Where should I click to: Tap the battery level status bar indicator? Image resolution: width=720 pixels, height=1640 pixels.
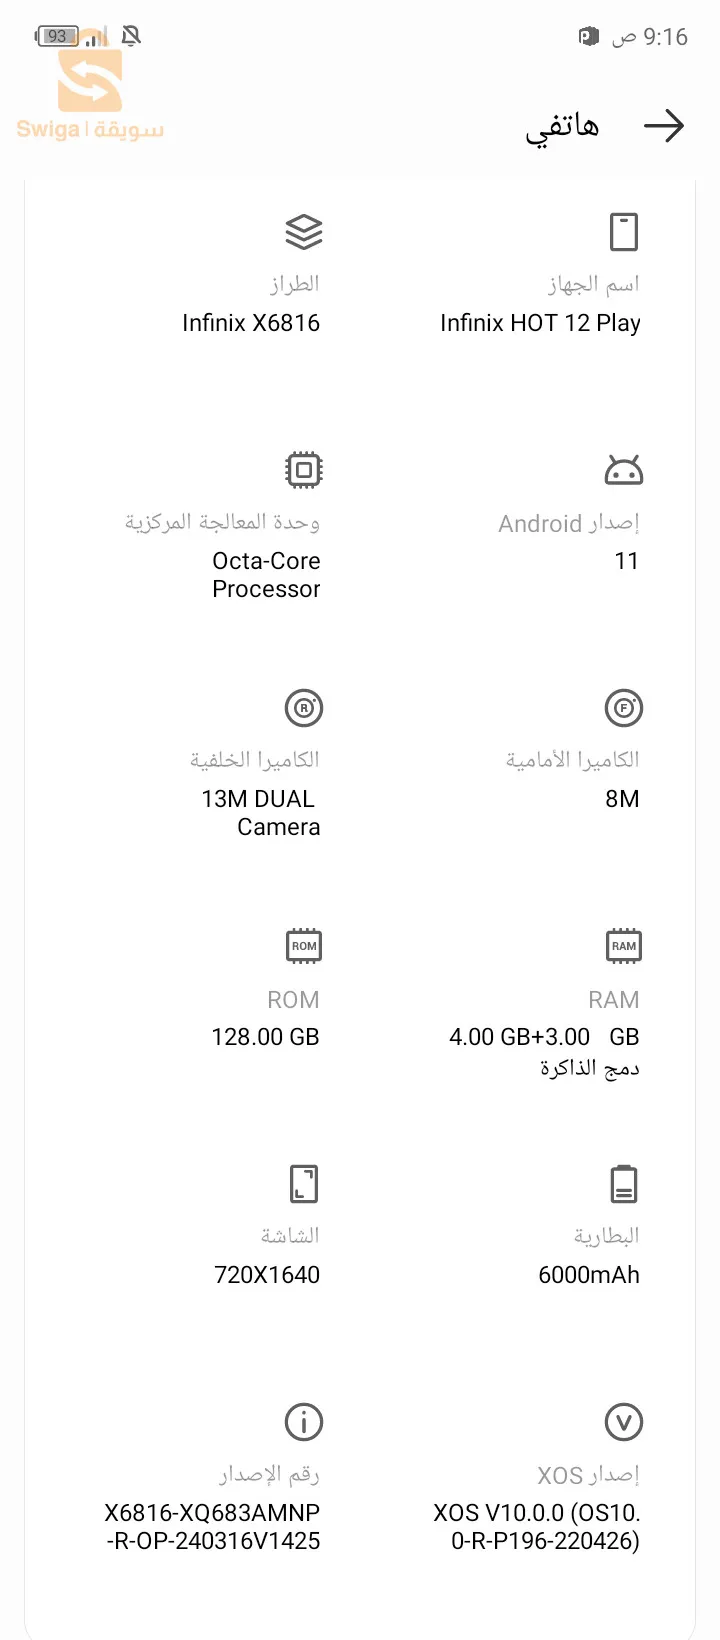coord(57,36)
